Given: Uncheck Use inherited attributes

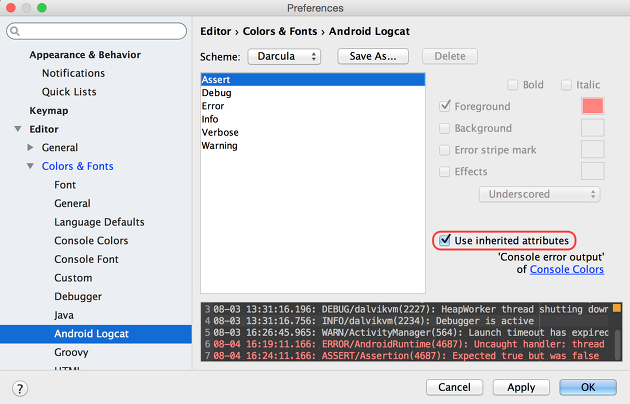Looking at the screenshot, I should [x=445, y=240].
